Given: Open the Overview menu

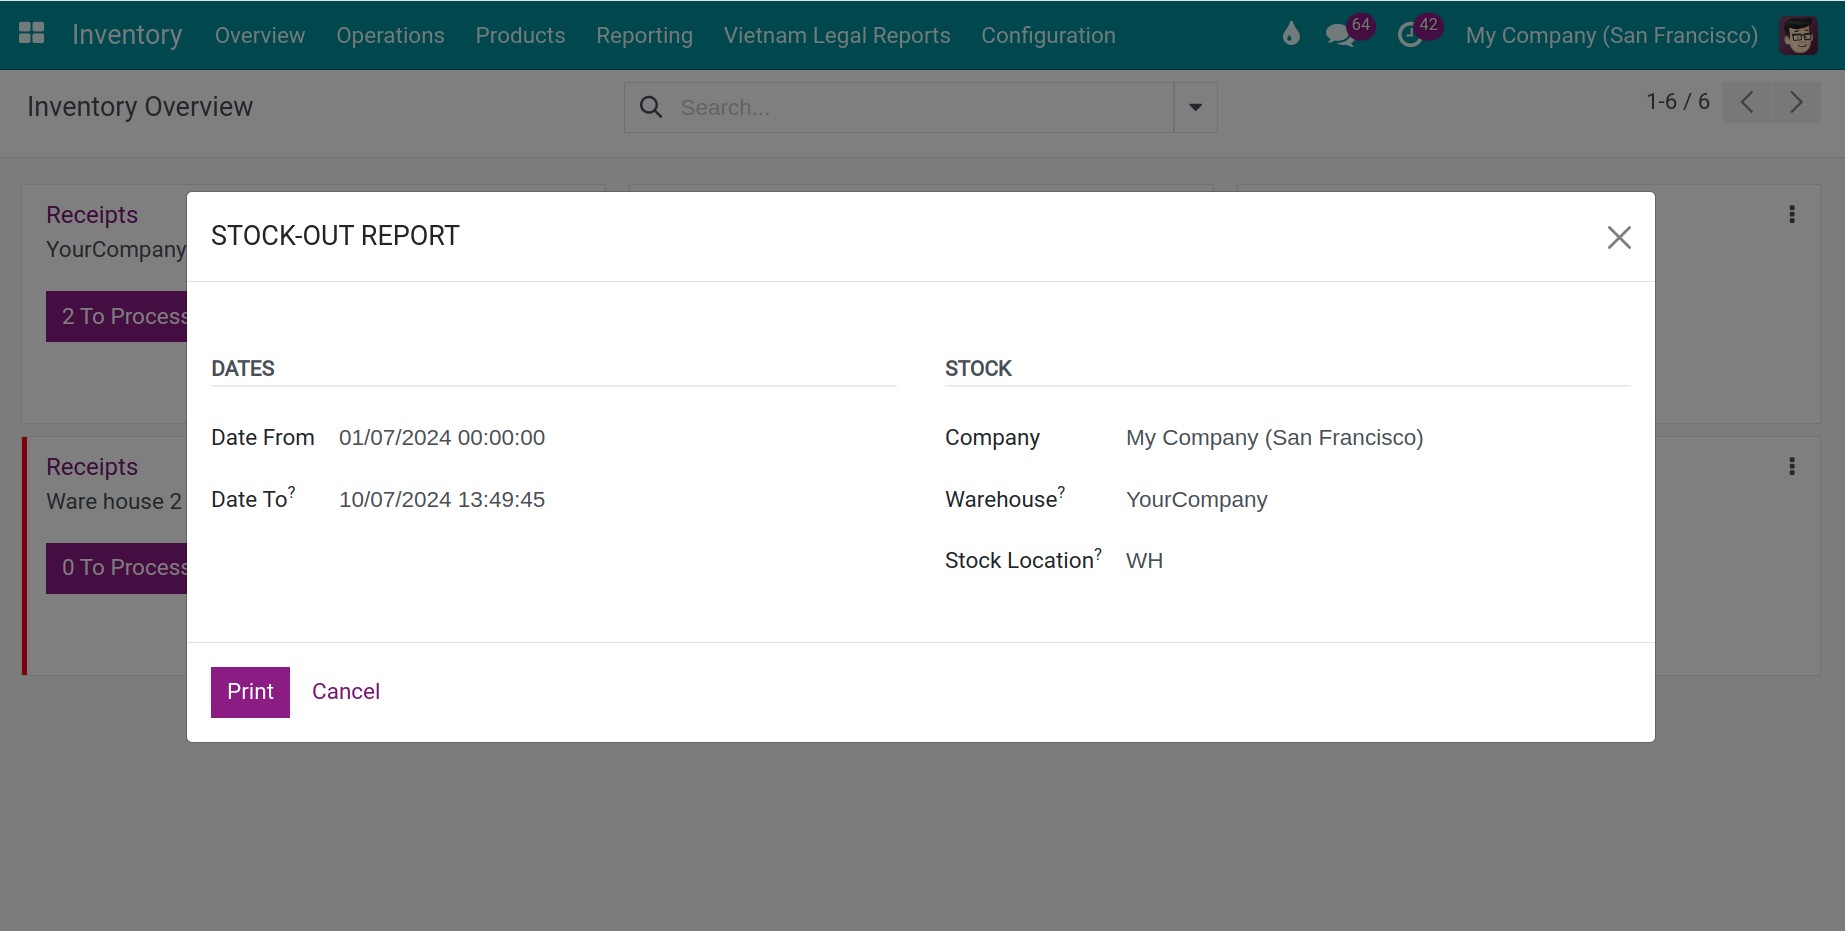Looking at the screenshot, I should tap(260, 35).
